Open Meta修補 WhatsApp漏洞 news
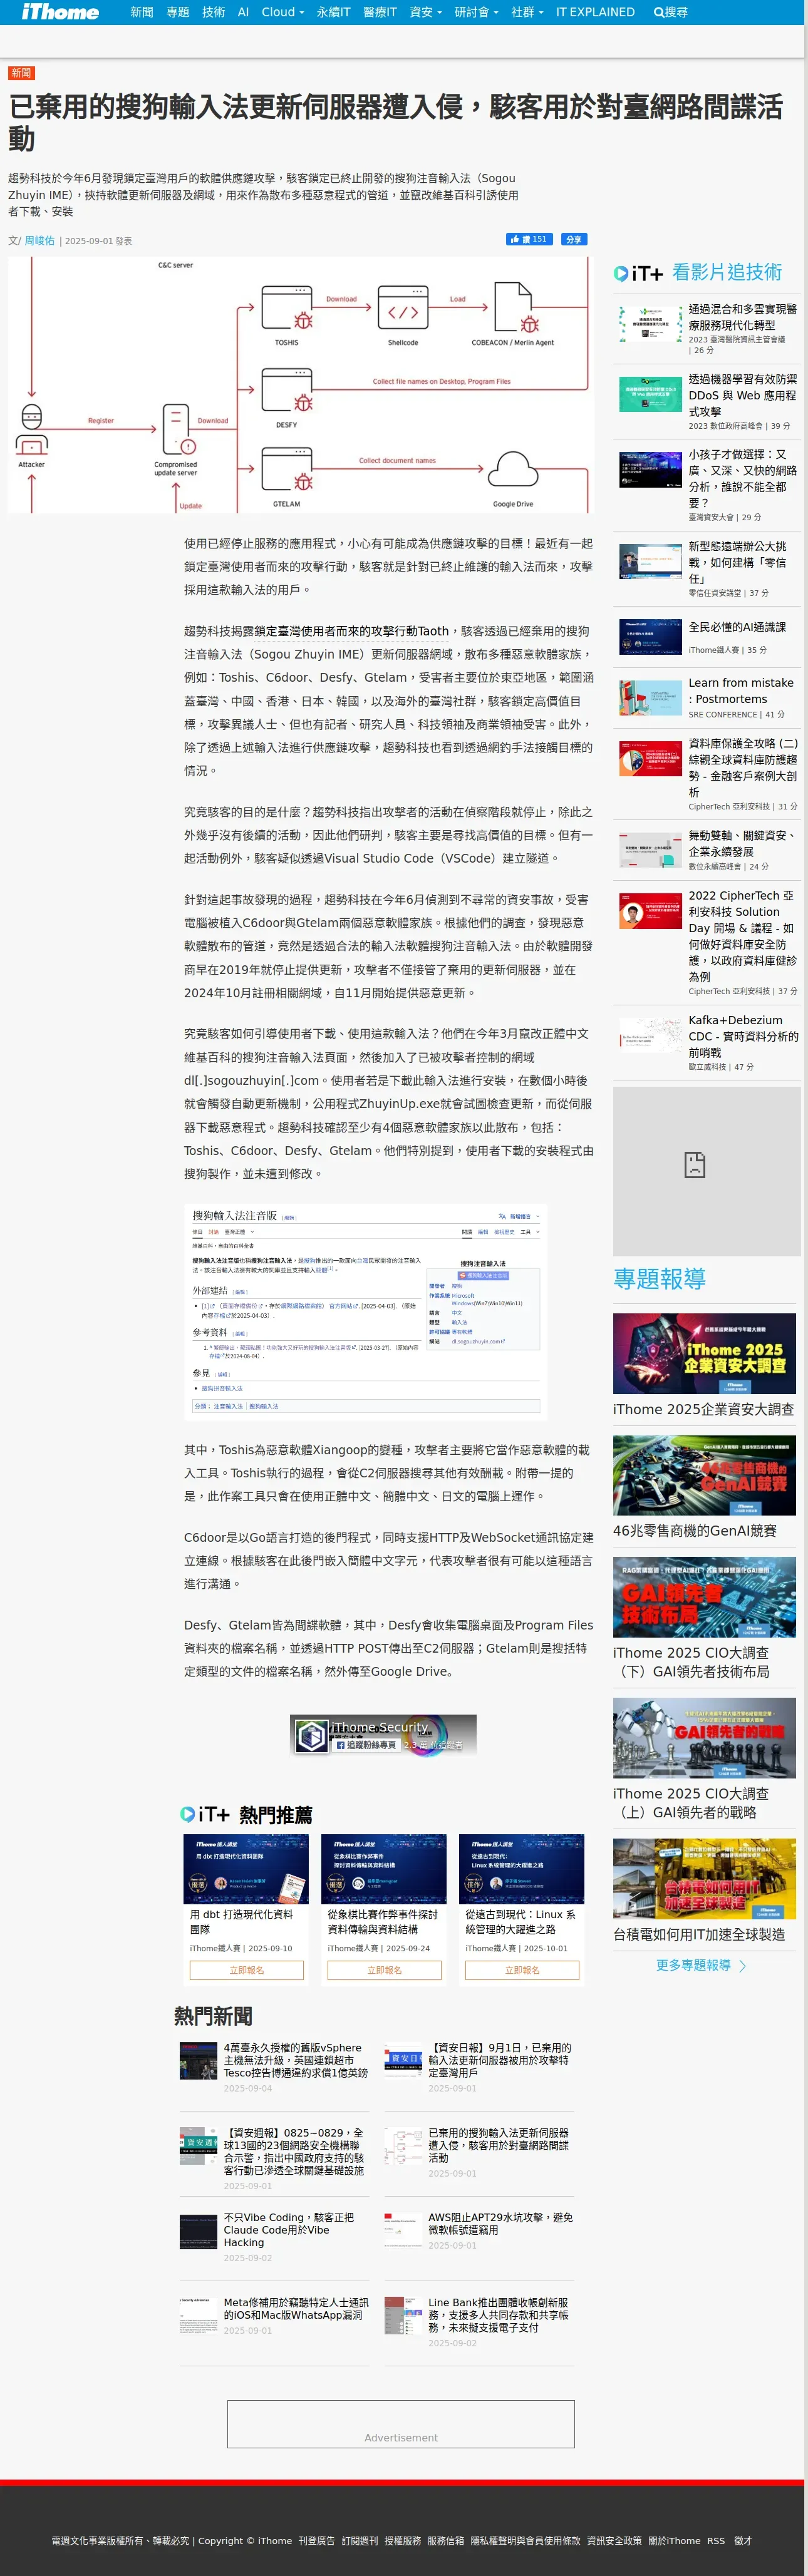808x2576 pixels. point(295,2308)
